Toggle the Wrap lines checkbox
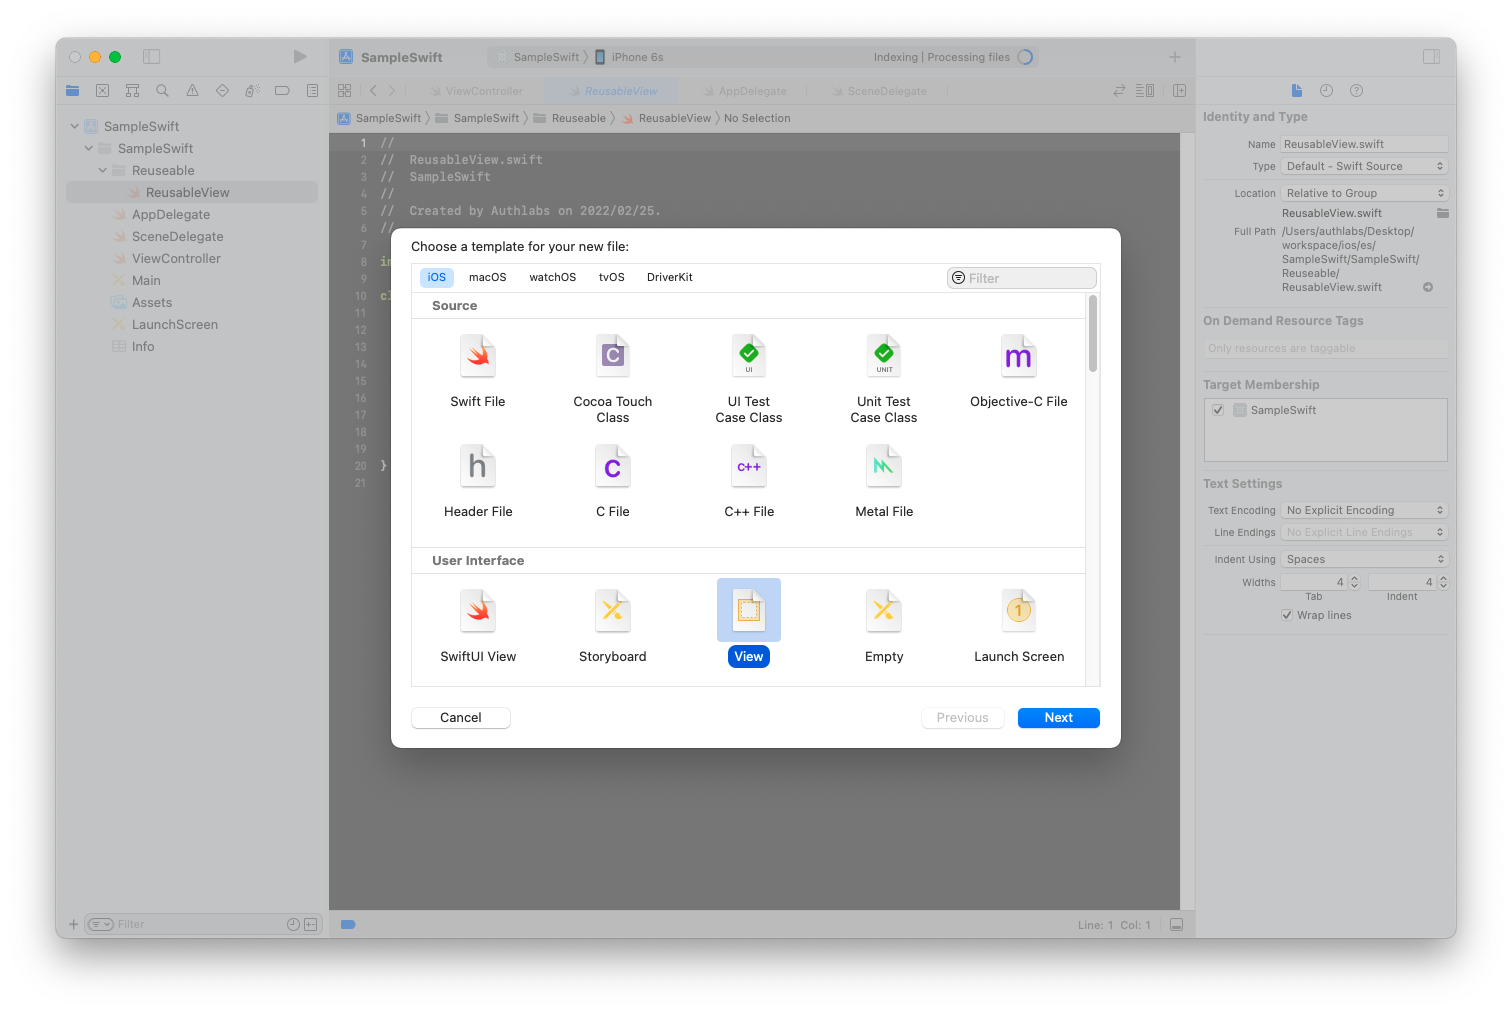1512x1012 pixels. (x=1287, y=615)
